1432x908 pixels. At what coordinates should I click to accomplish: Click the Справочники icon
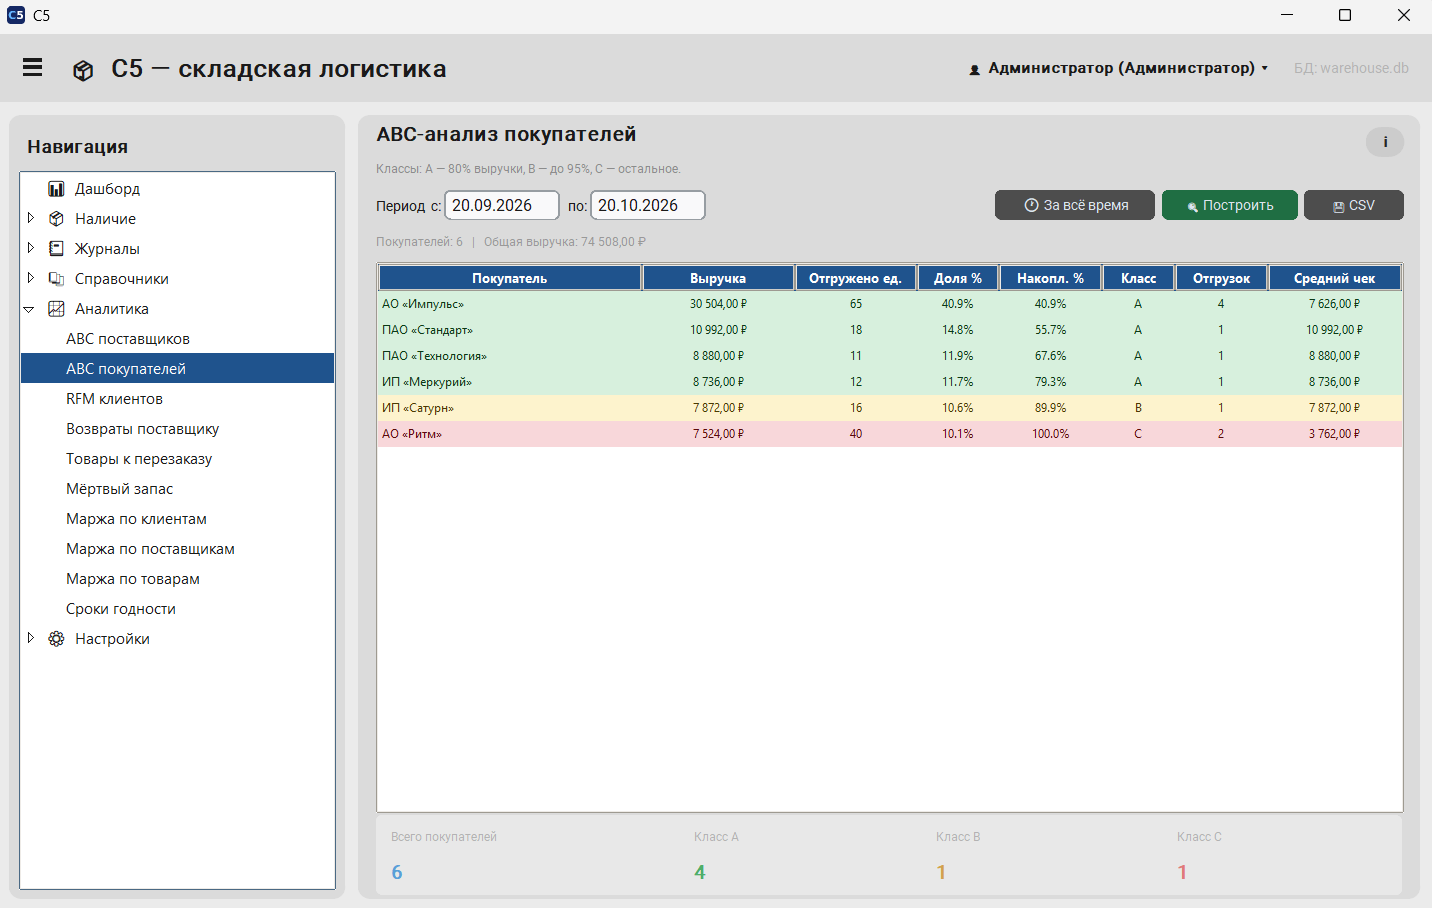point(56,279)
